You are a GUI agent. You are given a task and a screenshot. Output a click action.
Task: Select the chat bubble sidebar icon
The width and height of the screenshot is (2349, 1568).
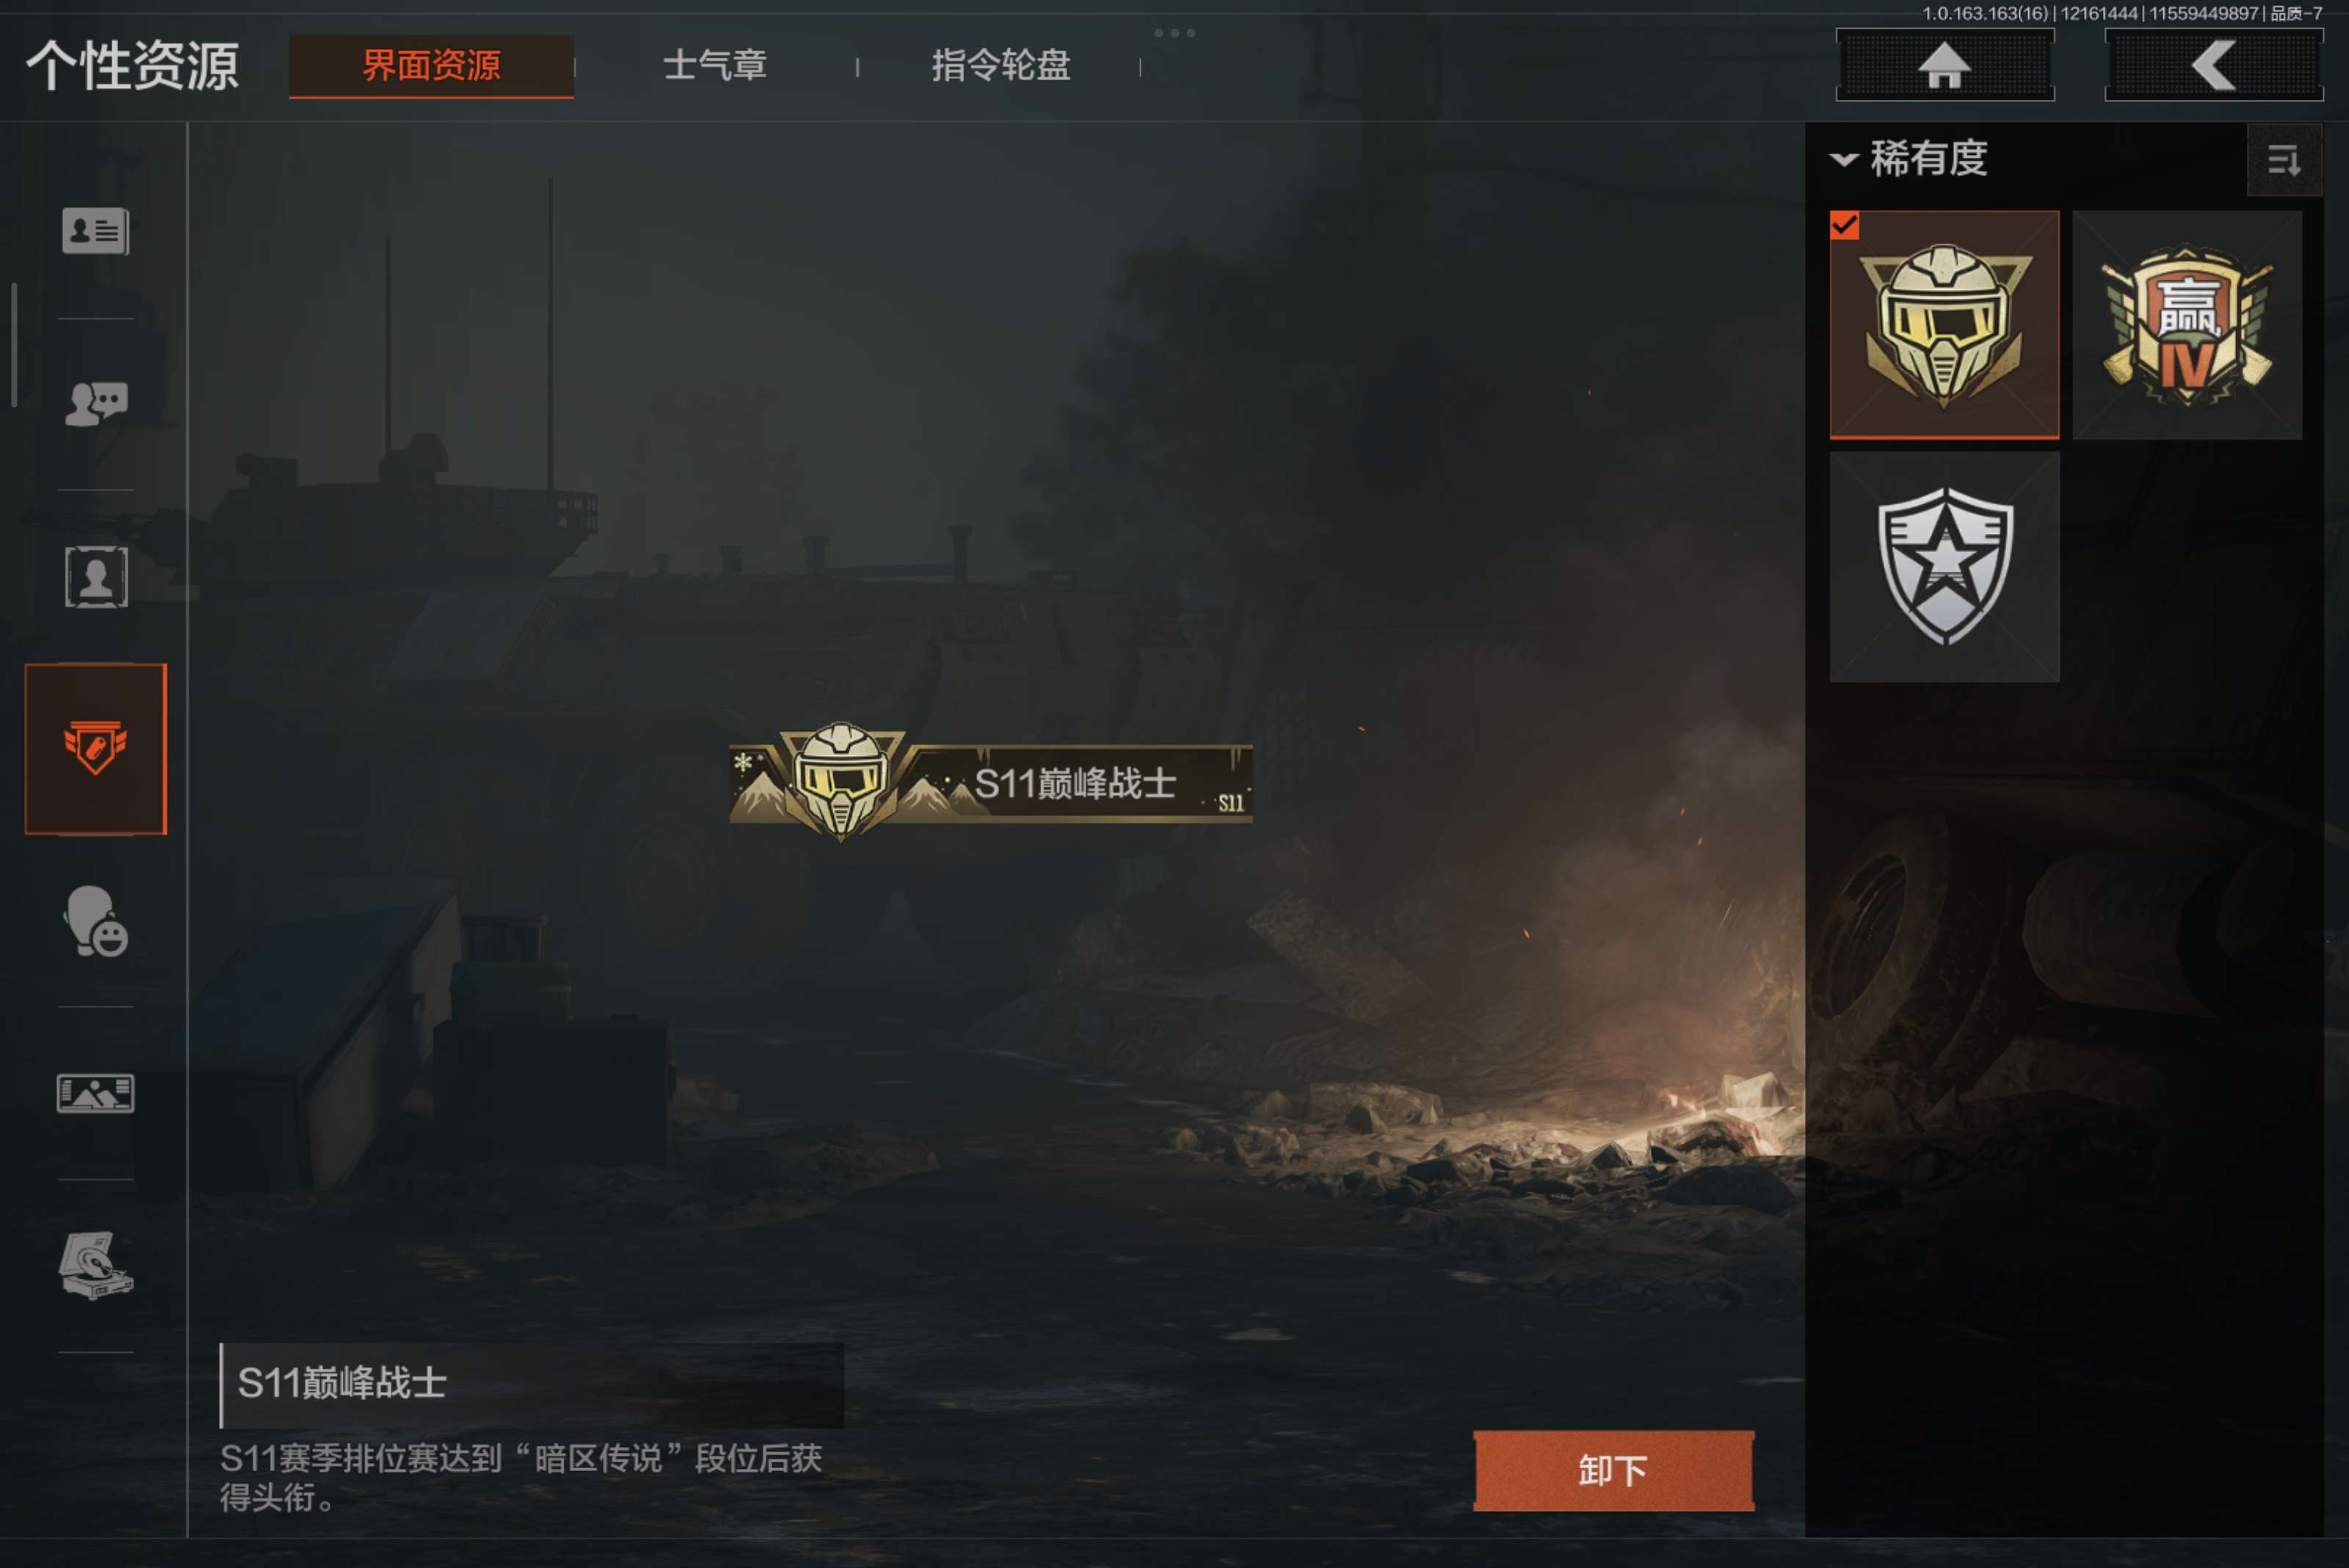[x=96, y=404]
